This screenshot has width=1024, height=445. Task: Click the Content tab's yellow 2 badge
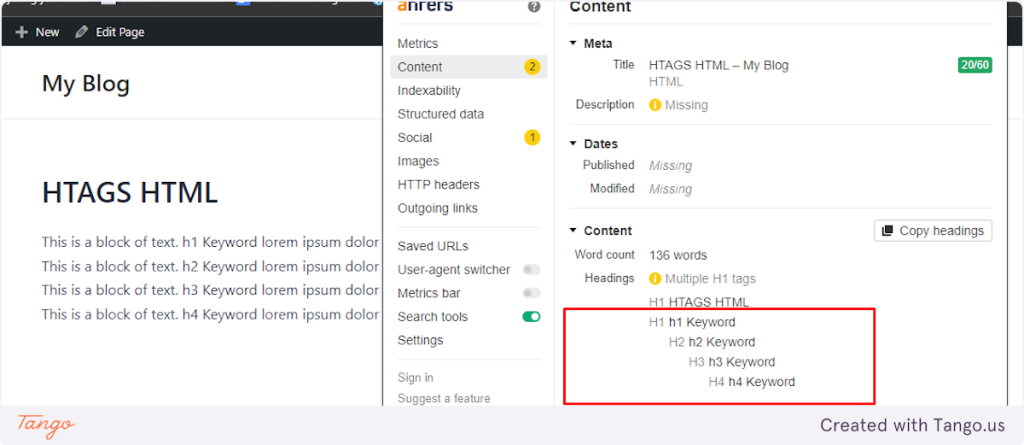(x=532, y=67)
